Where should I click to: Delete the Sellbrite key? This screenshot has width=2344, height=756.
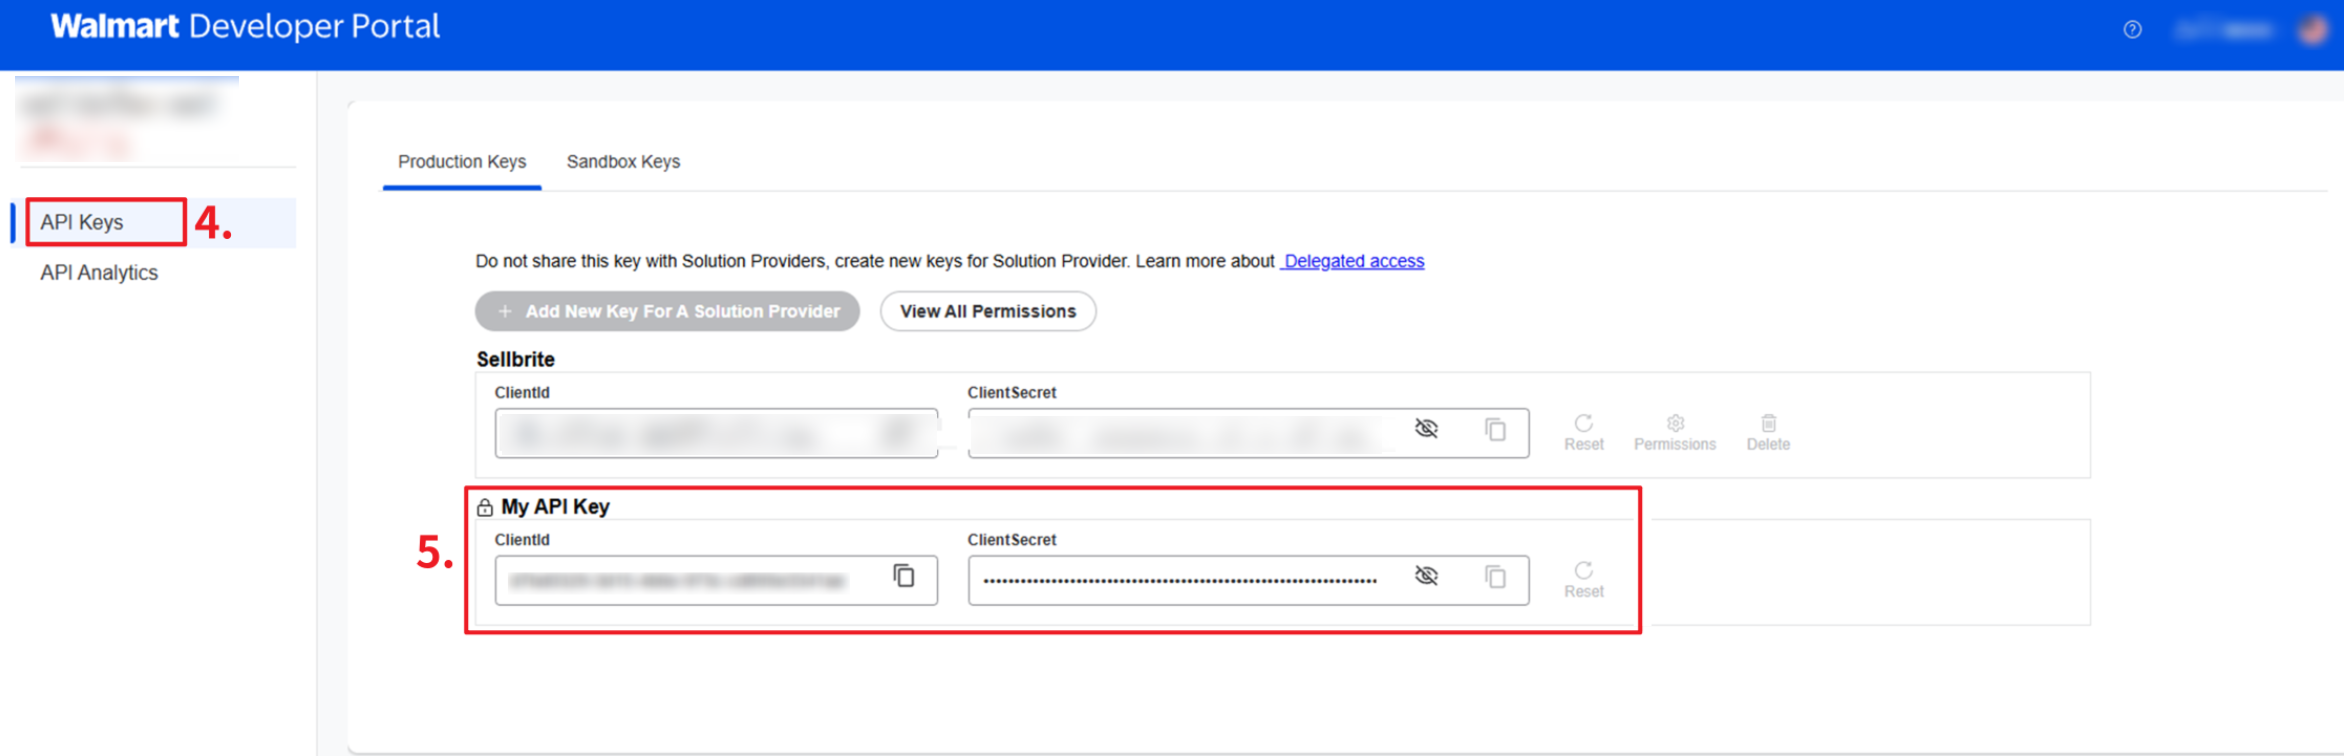(1768, 433)
